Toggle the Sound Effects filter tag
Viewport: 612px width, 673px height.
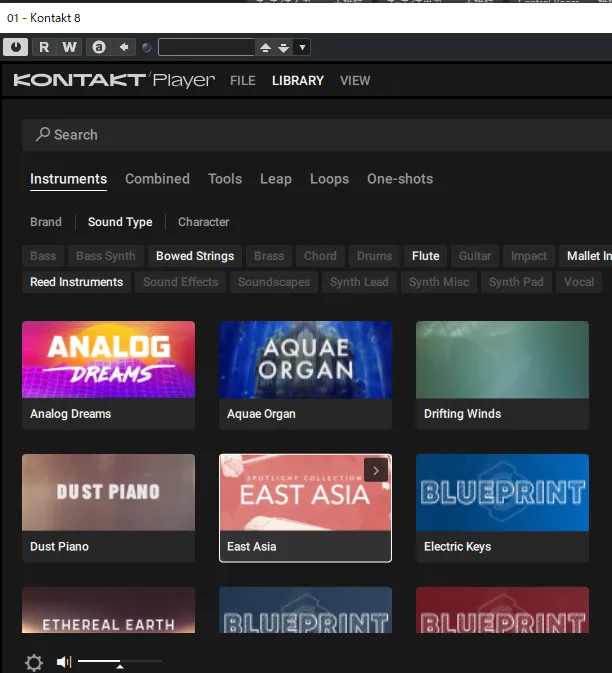[x=180, y=282]
